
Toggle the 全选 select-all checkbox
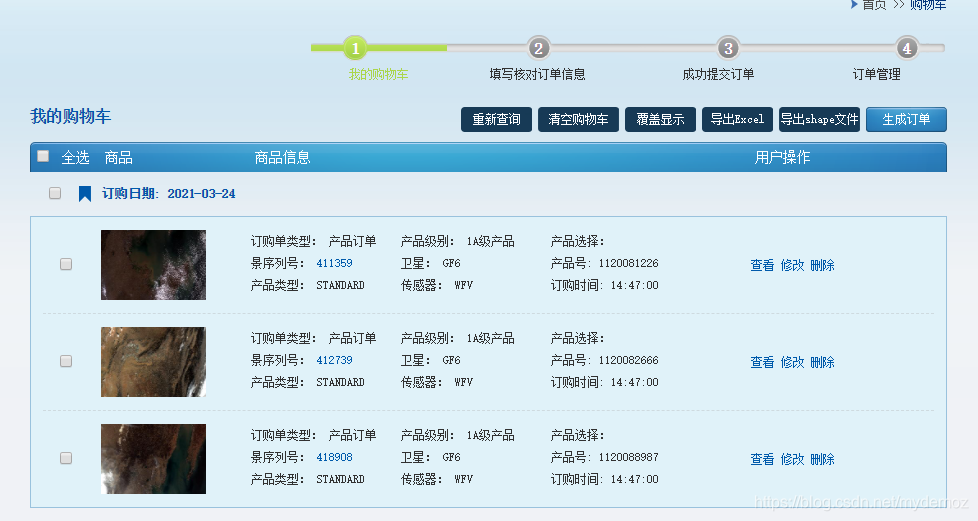(x=43, y=156)
